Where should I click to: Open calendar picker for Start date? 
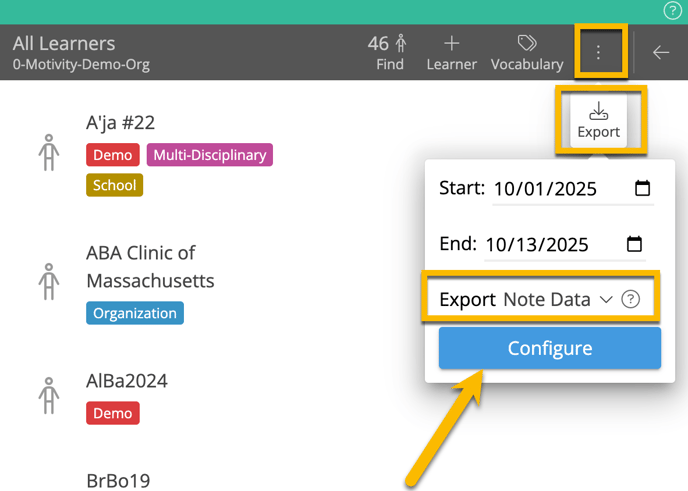642,188
